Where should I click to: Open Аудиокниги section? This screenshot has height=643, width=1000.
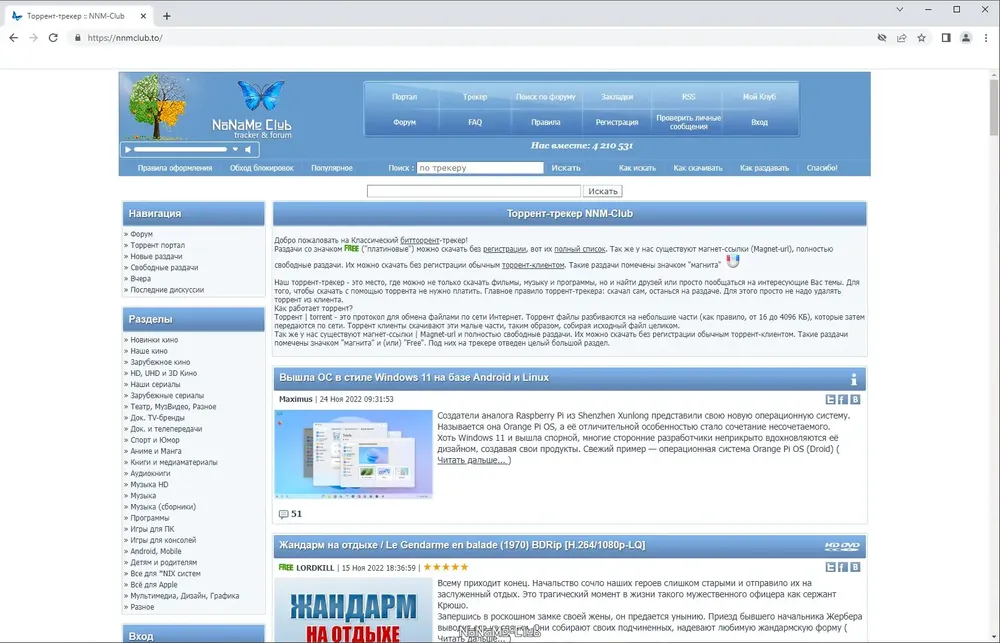(150, 473)
